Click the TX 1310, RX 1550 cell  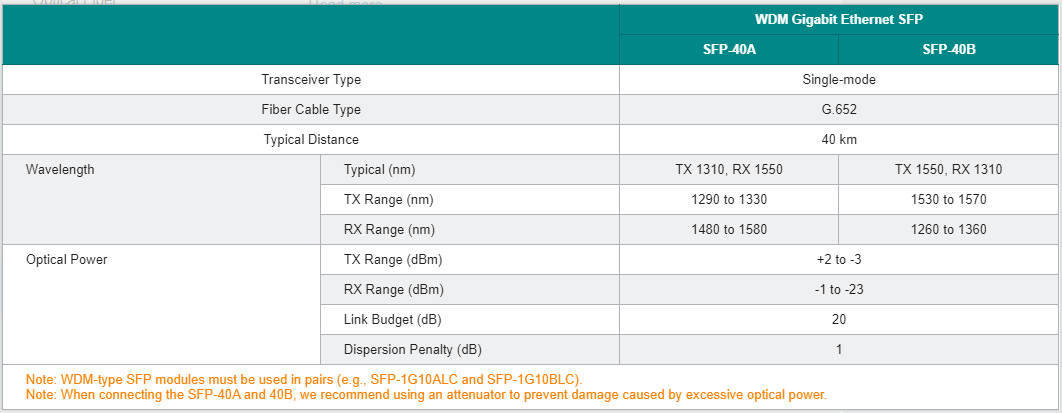[729, 170]
